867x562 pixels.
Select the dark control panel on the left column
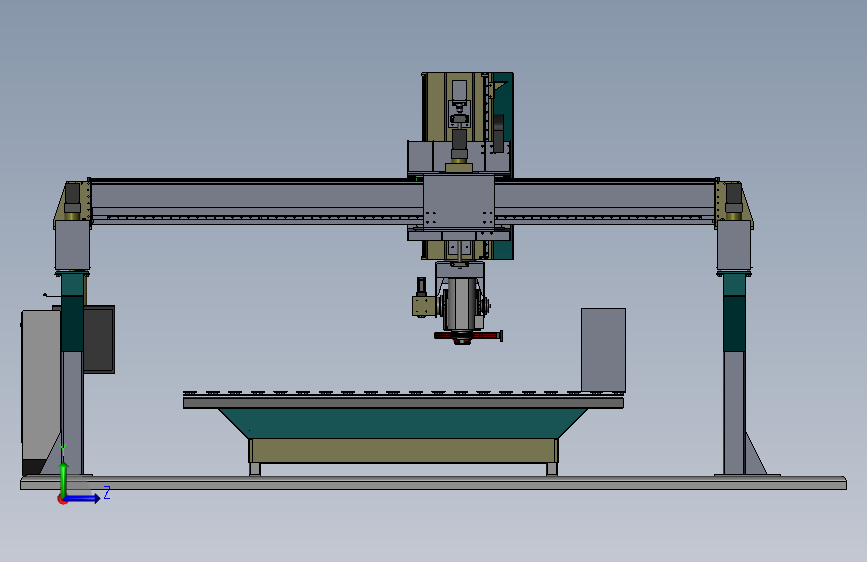coord(100,339)
